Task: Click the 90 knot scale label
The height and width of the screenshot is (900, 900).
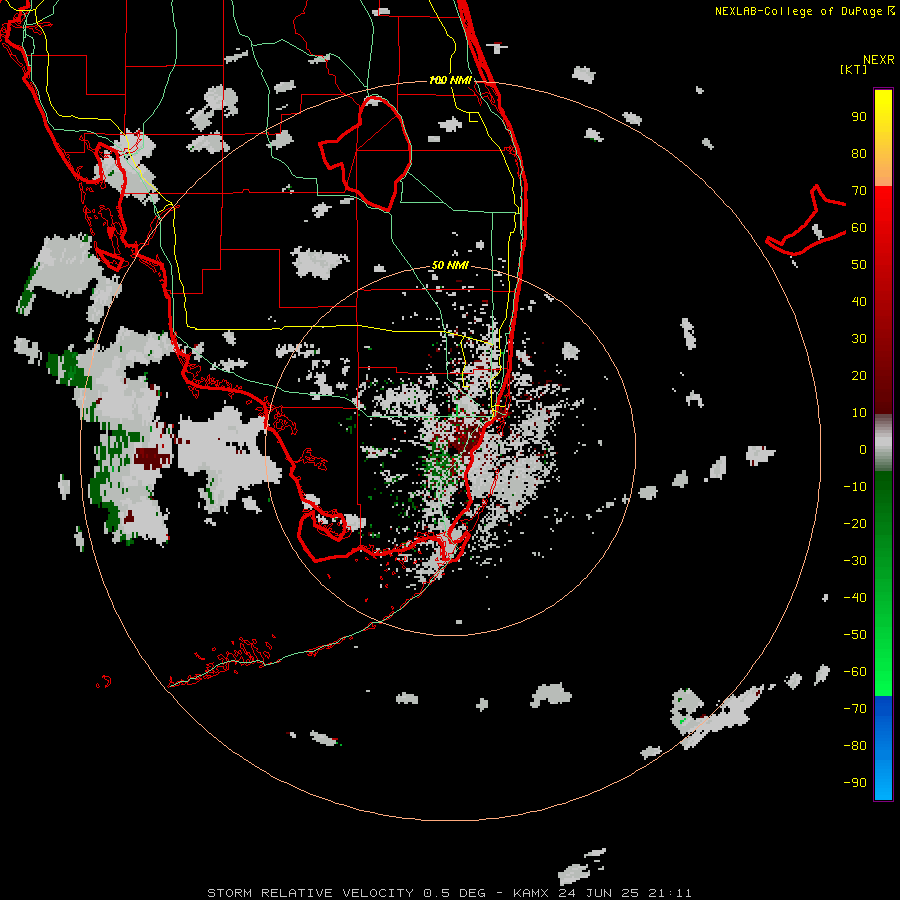Action: point(859,117)
